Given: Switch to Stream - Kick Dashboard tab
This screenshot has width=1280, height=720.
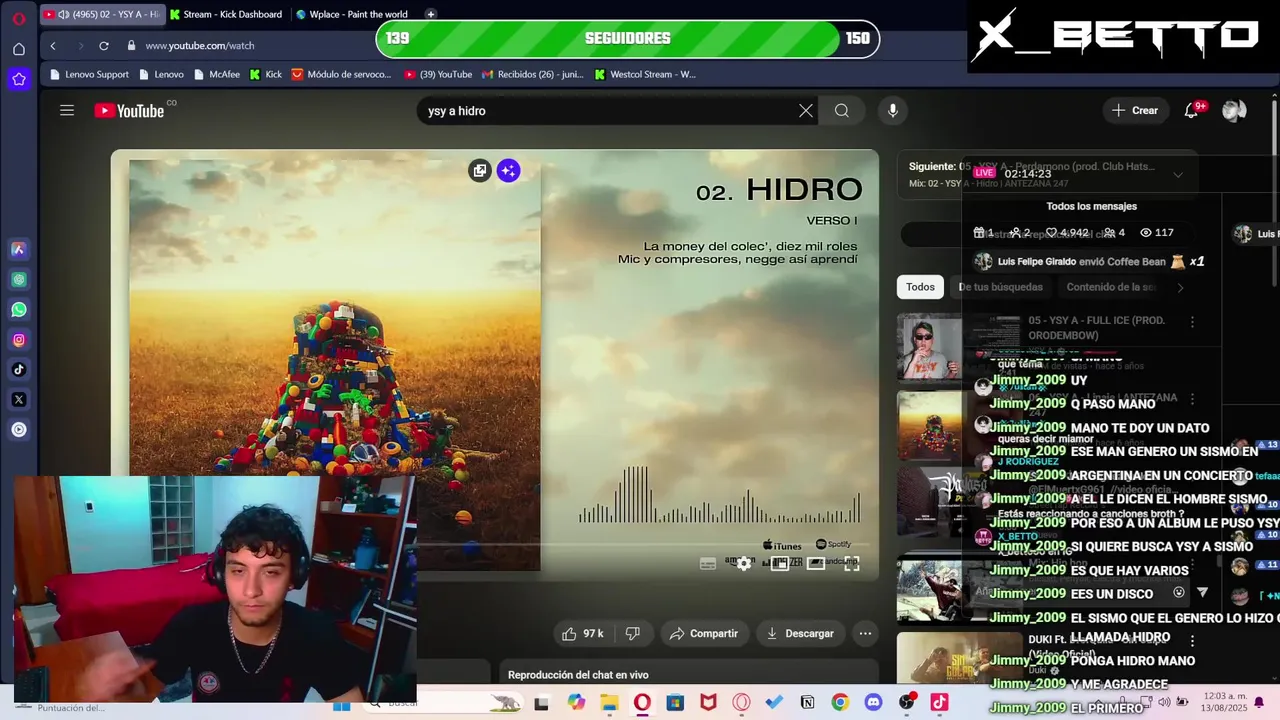Looking at the screenshot, I should point(226,14).
